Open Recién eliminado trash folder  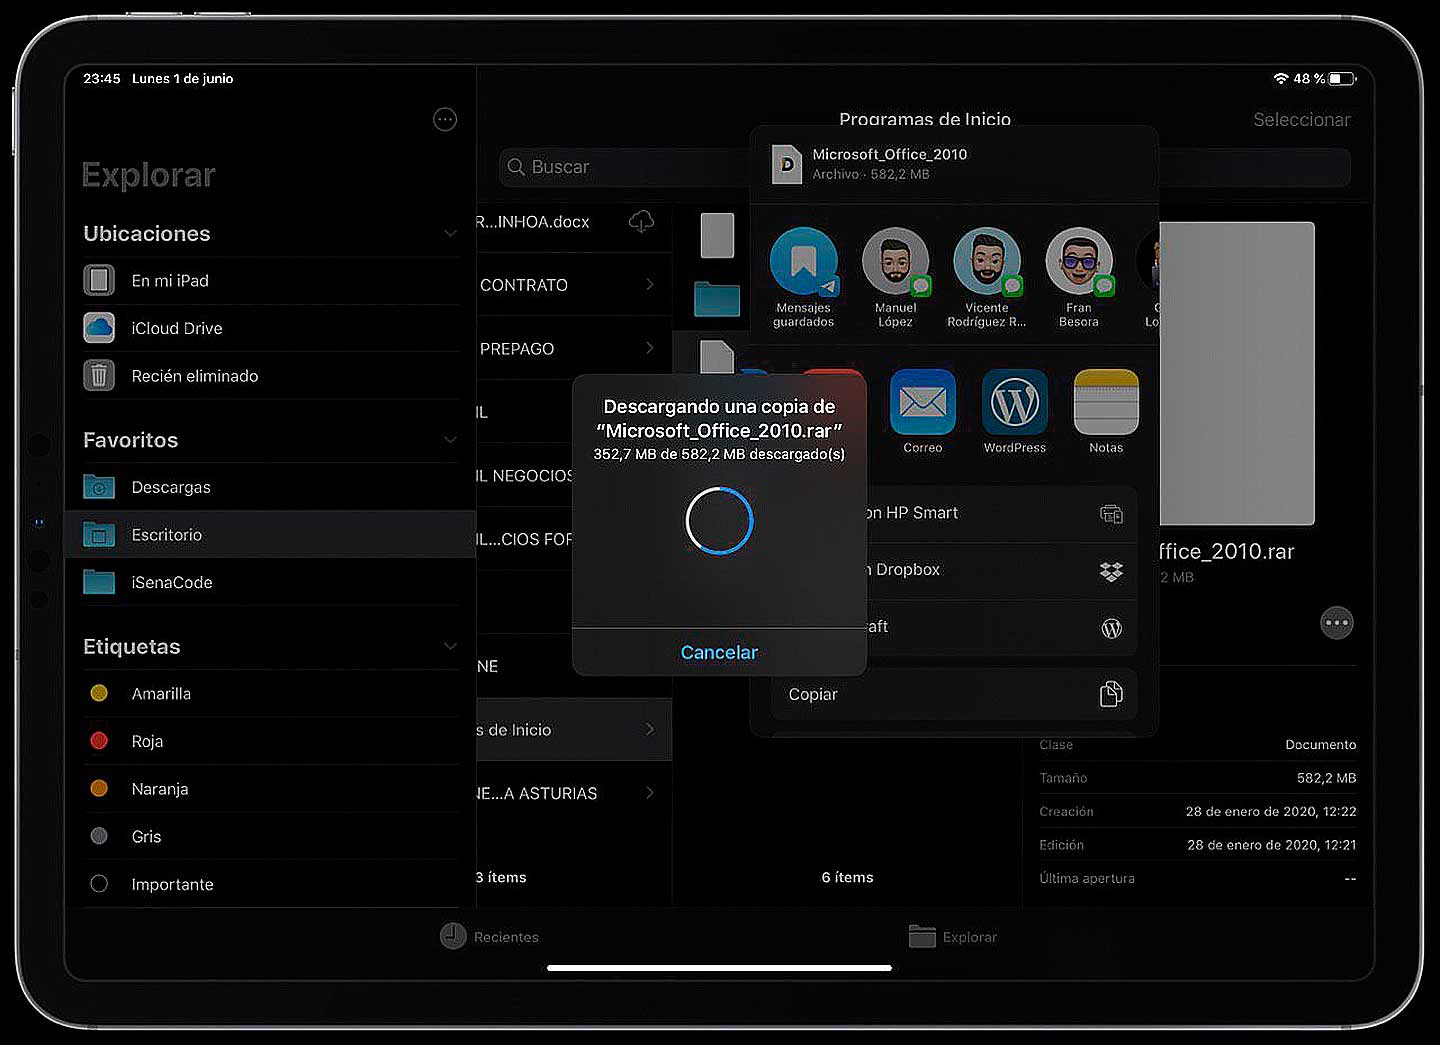click(270, 376)
